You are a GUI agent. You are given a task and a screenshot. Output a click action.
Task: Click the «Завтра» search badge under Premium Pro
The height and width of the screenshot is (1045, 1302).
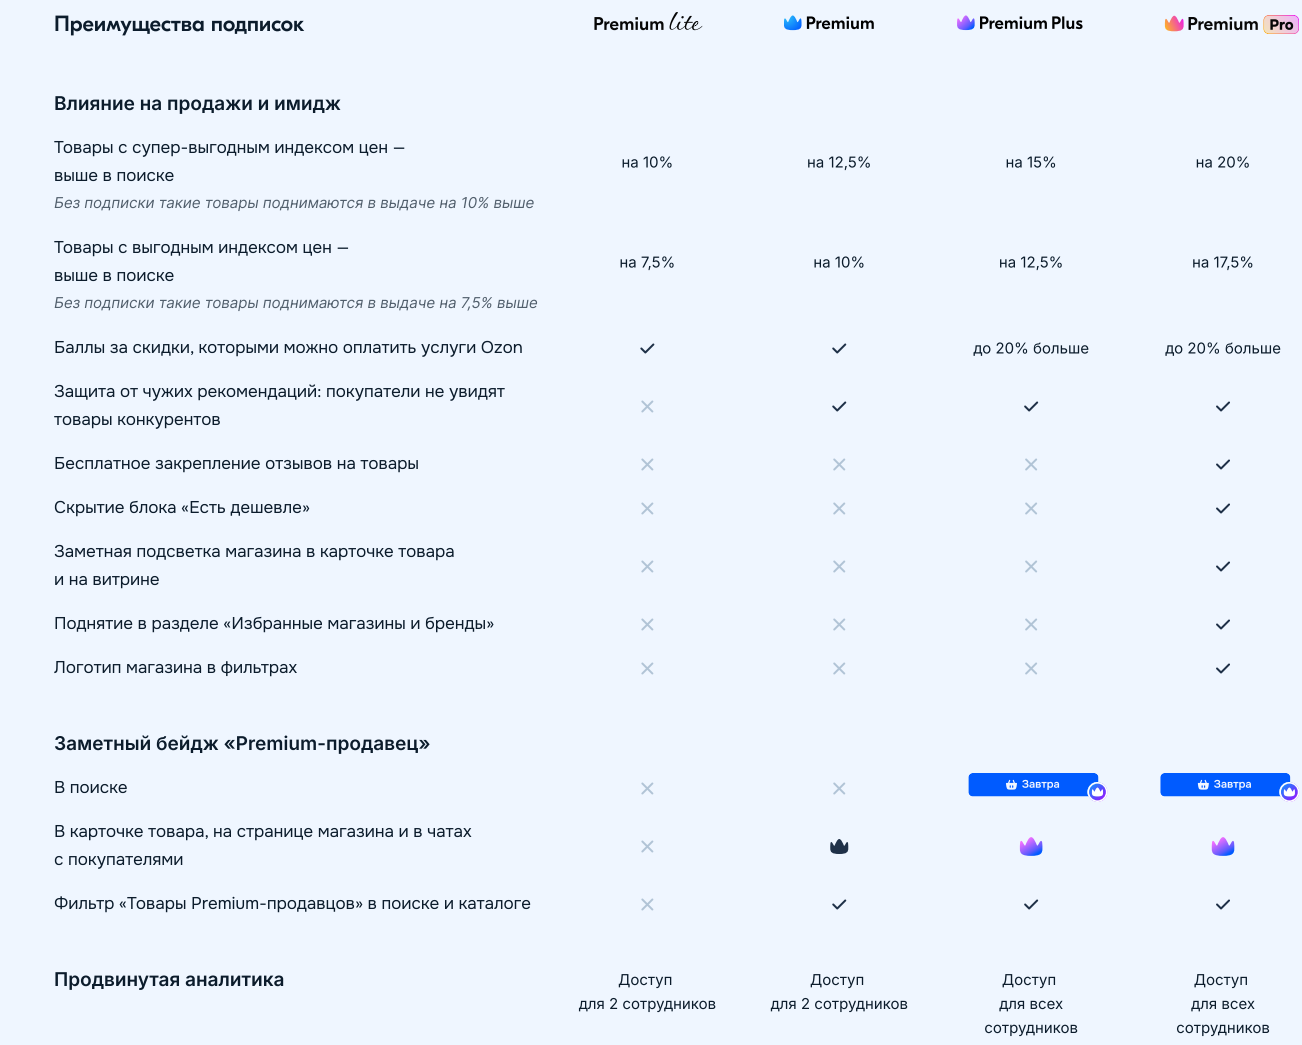point(1224,785)
